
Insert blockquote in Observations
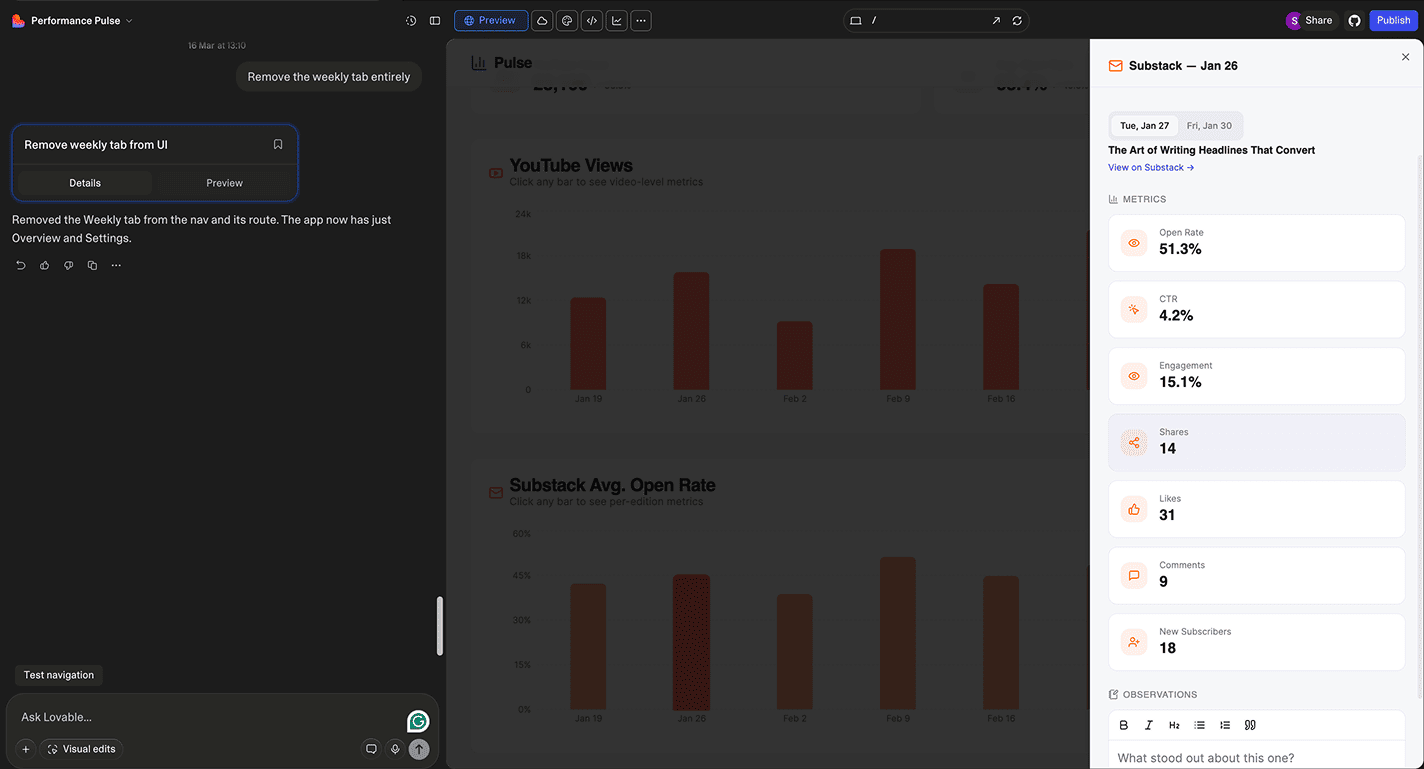click(x=1250, y=725)
